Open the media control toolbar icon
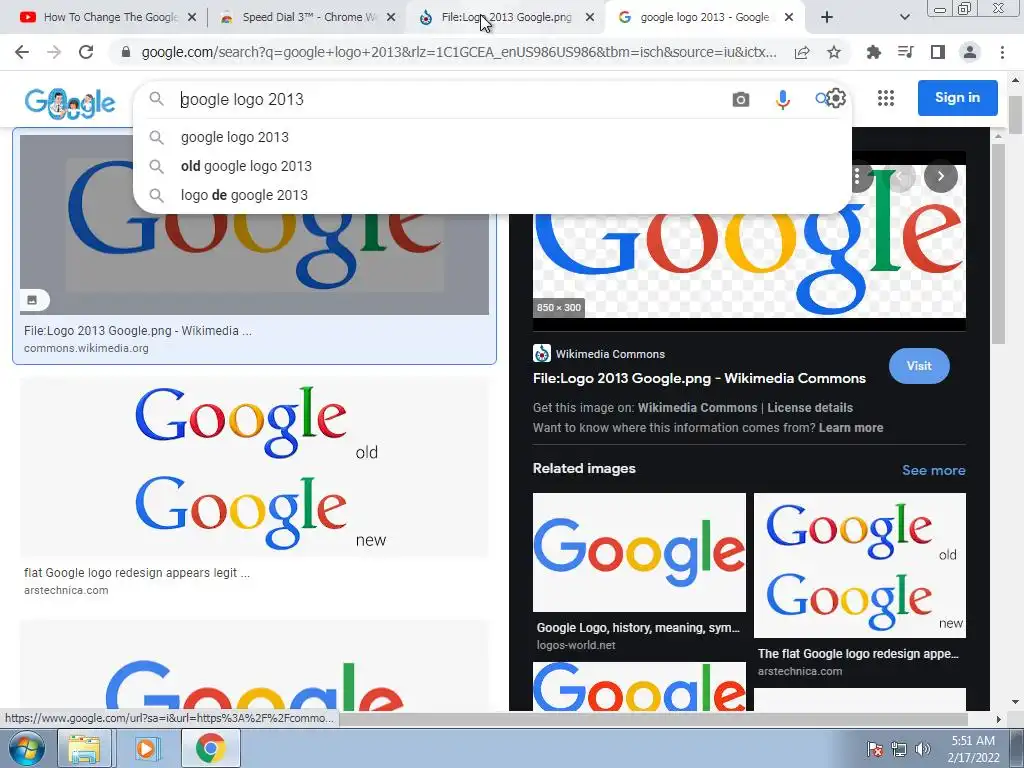The width and height of the screenshot is (1024, 768). [906, 52]
